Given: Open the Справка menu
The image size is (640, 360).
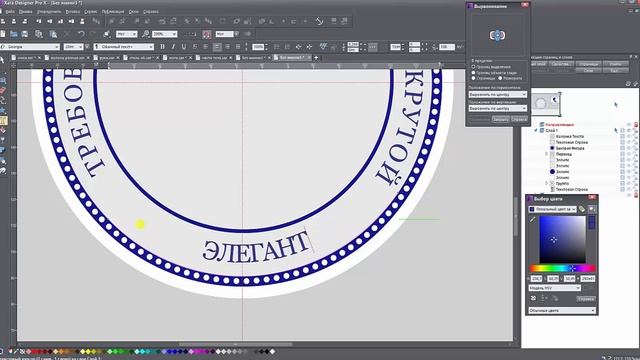Looking at the screenshot, I should (x=151, y=12).
